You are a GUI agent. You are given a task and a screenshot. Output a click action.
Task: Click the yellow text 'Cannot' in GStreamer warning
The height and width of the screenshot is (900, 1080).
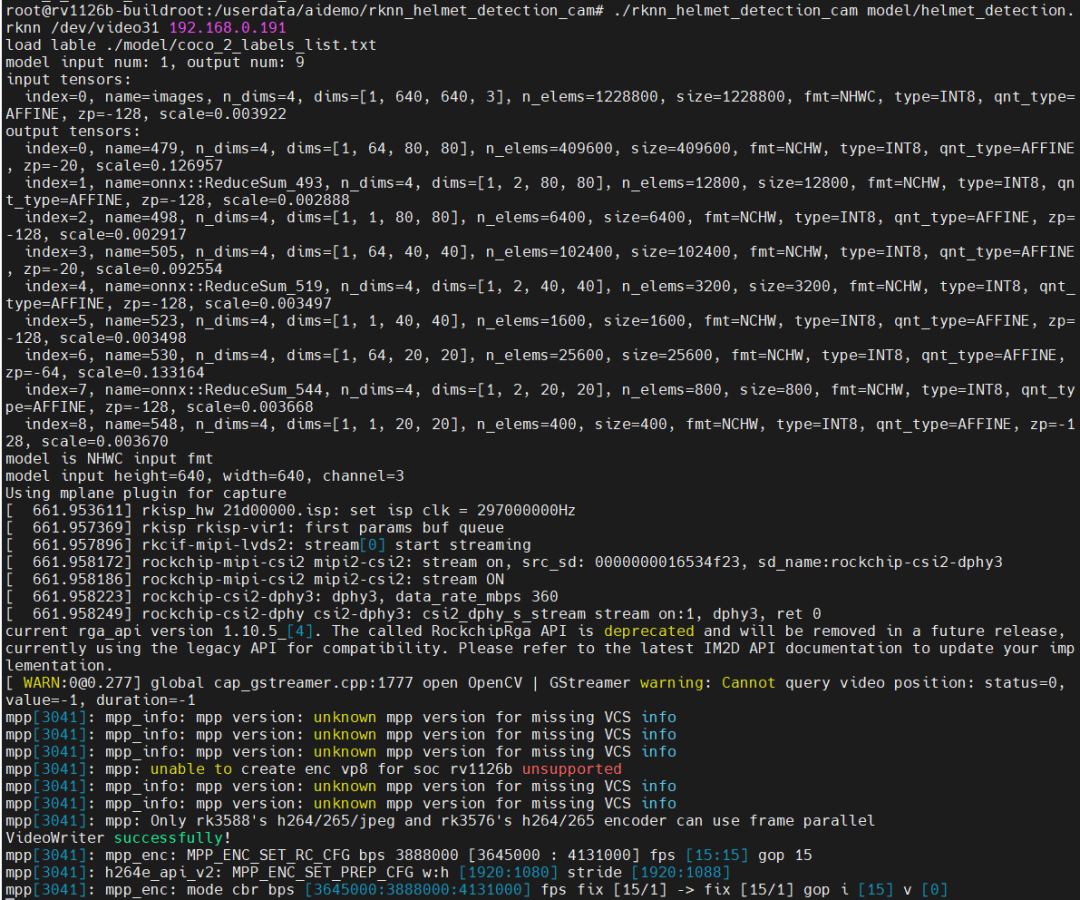pyautogui.click(x=748, y=682)
